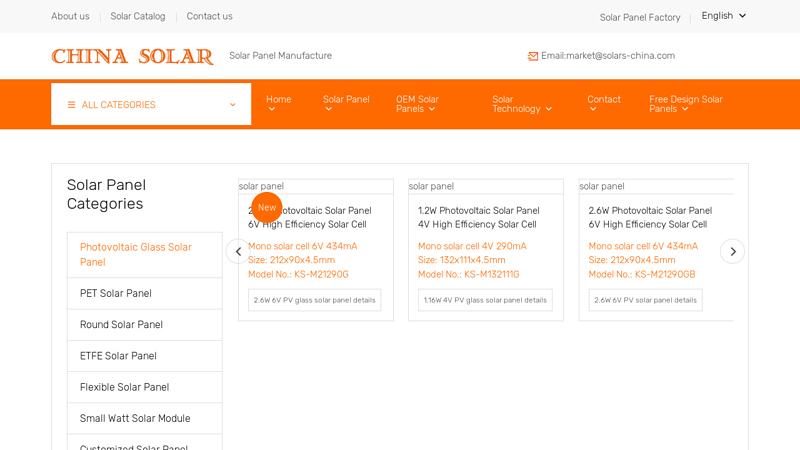Go to the About us page

(x=70, y=16)
